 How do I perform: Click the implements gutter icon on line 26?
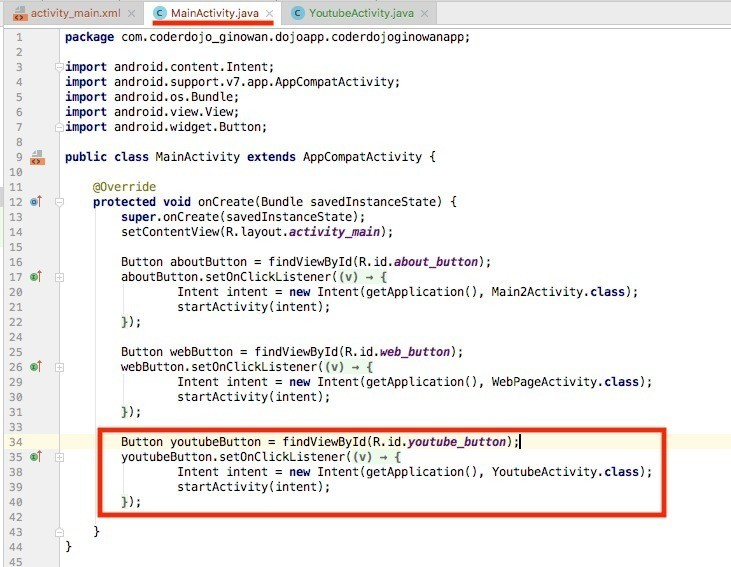pyautogui.click(x=36, y=367)
